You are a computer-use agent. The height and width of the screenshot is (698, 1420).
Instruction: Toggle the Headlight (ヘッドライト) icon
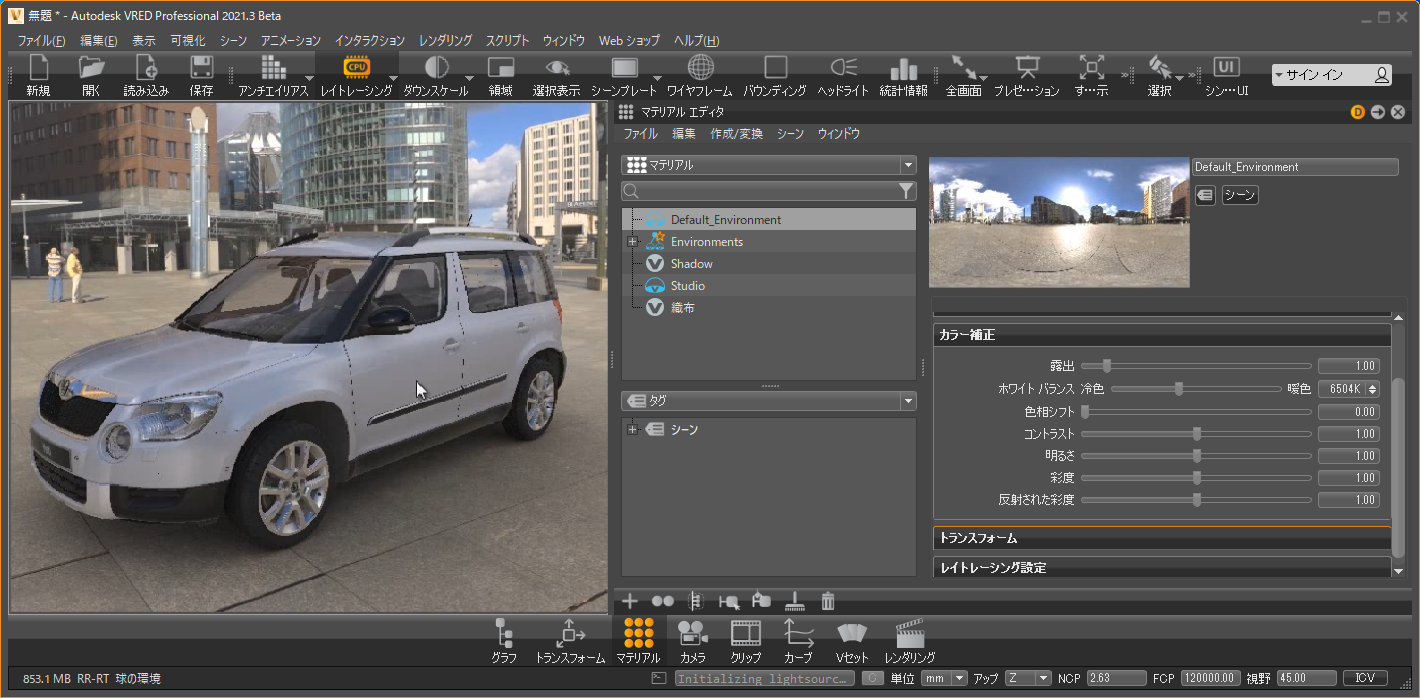[843, 68]
